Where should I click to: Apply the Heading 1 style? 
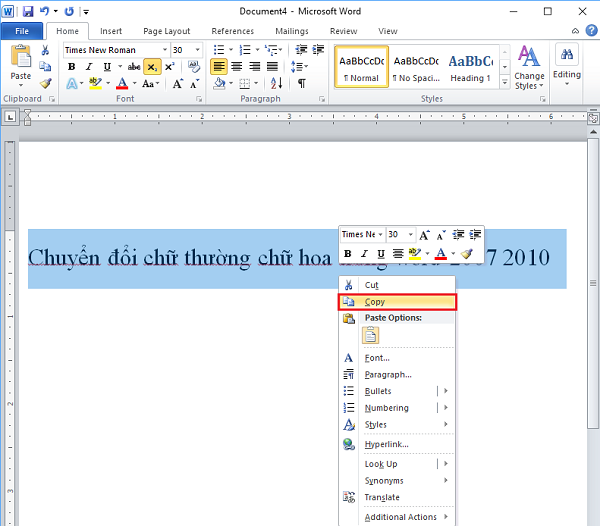click(x=471, y=67)
